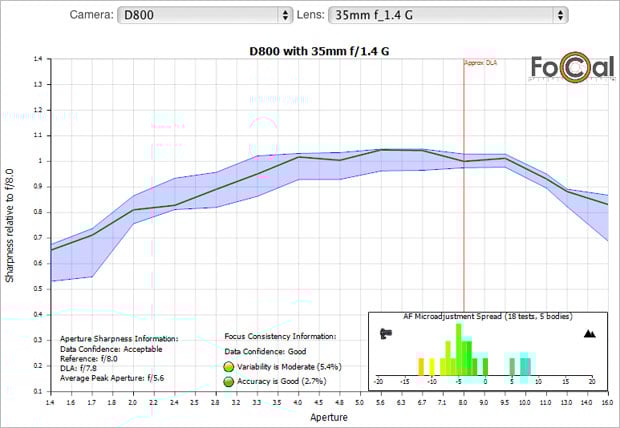Click the Aperture Sharpness Information heading
The width and height of the screenshot is (620, 428).
[x=119, y=339]
